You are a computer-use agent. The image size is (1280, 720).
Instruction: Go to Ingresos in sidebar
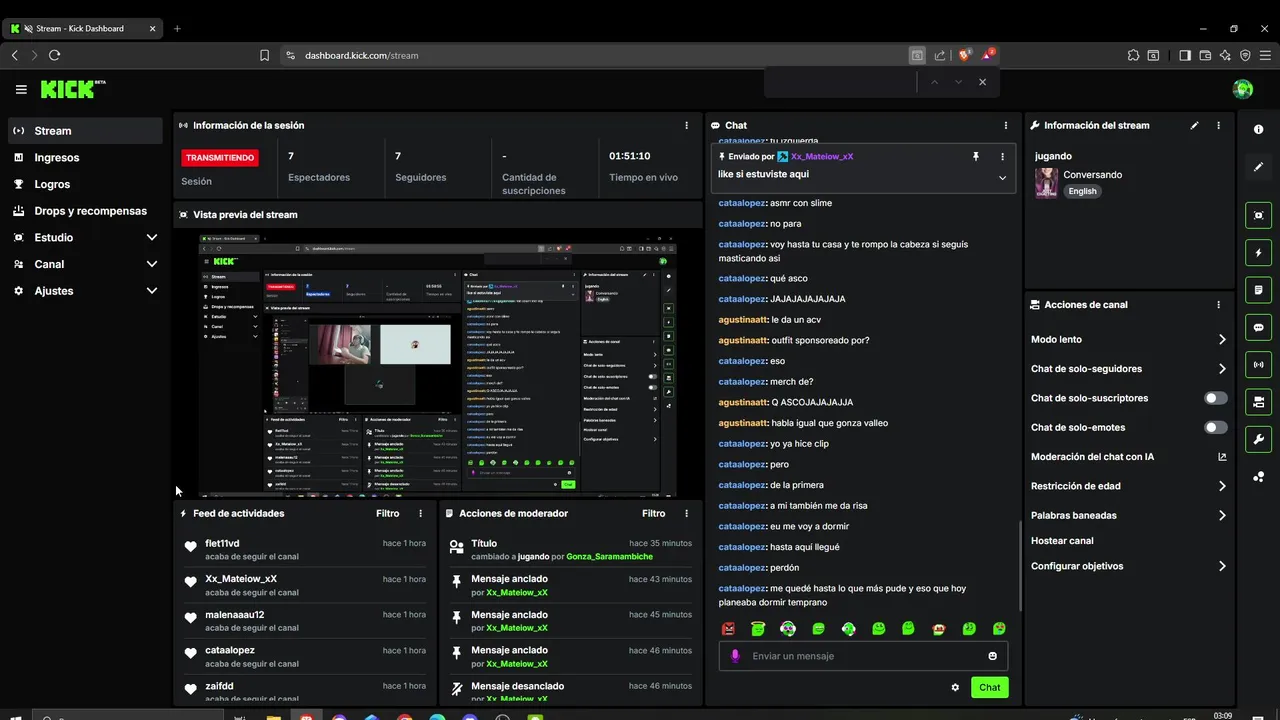pos(85,158)
